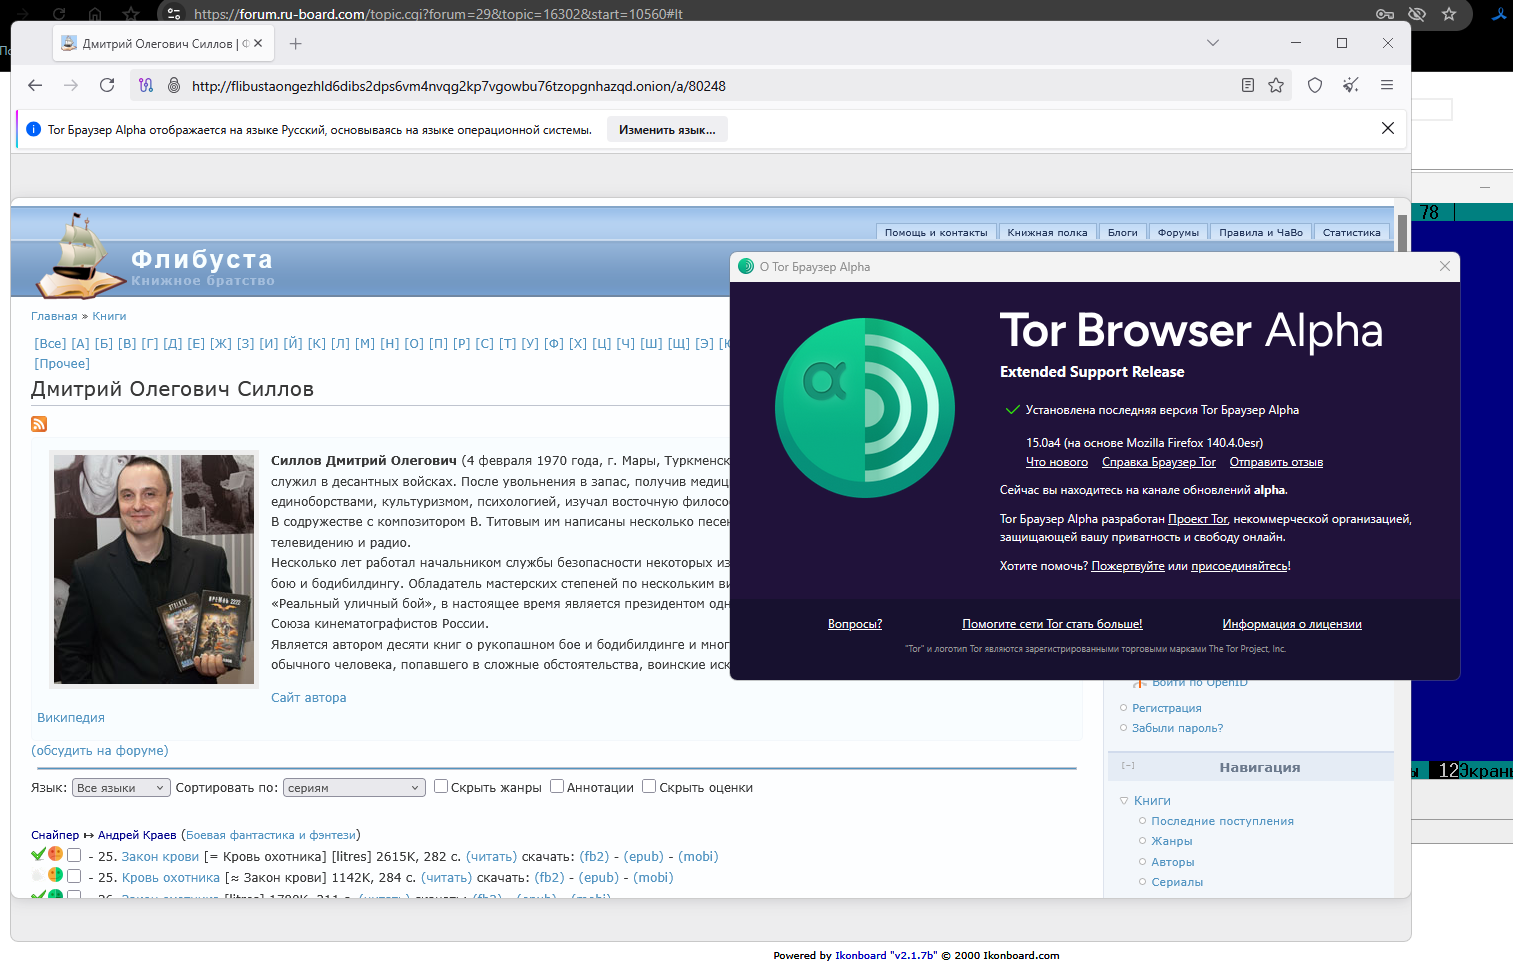Open the list all tabs chevron

(x=1213, y=43)
